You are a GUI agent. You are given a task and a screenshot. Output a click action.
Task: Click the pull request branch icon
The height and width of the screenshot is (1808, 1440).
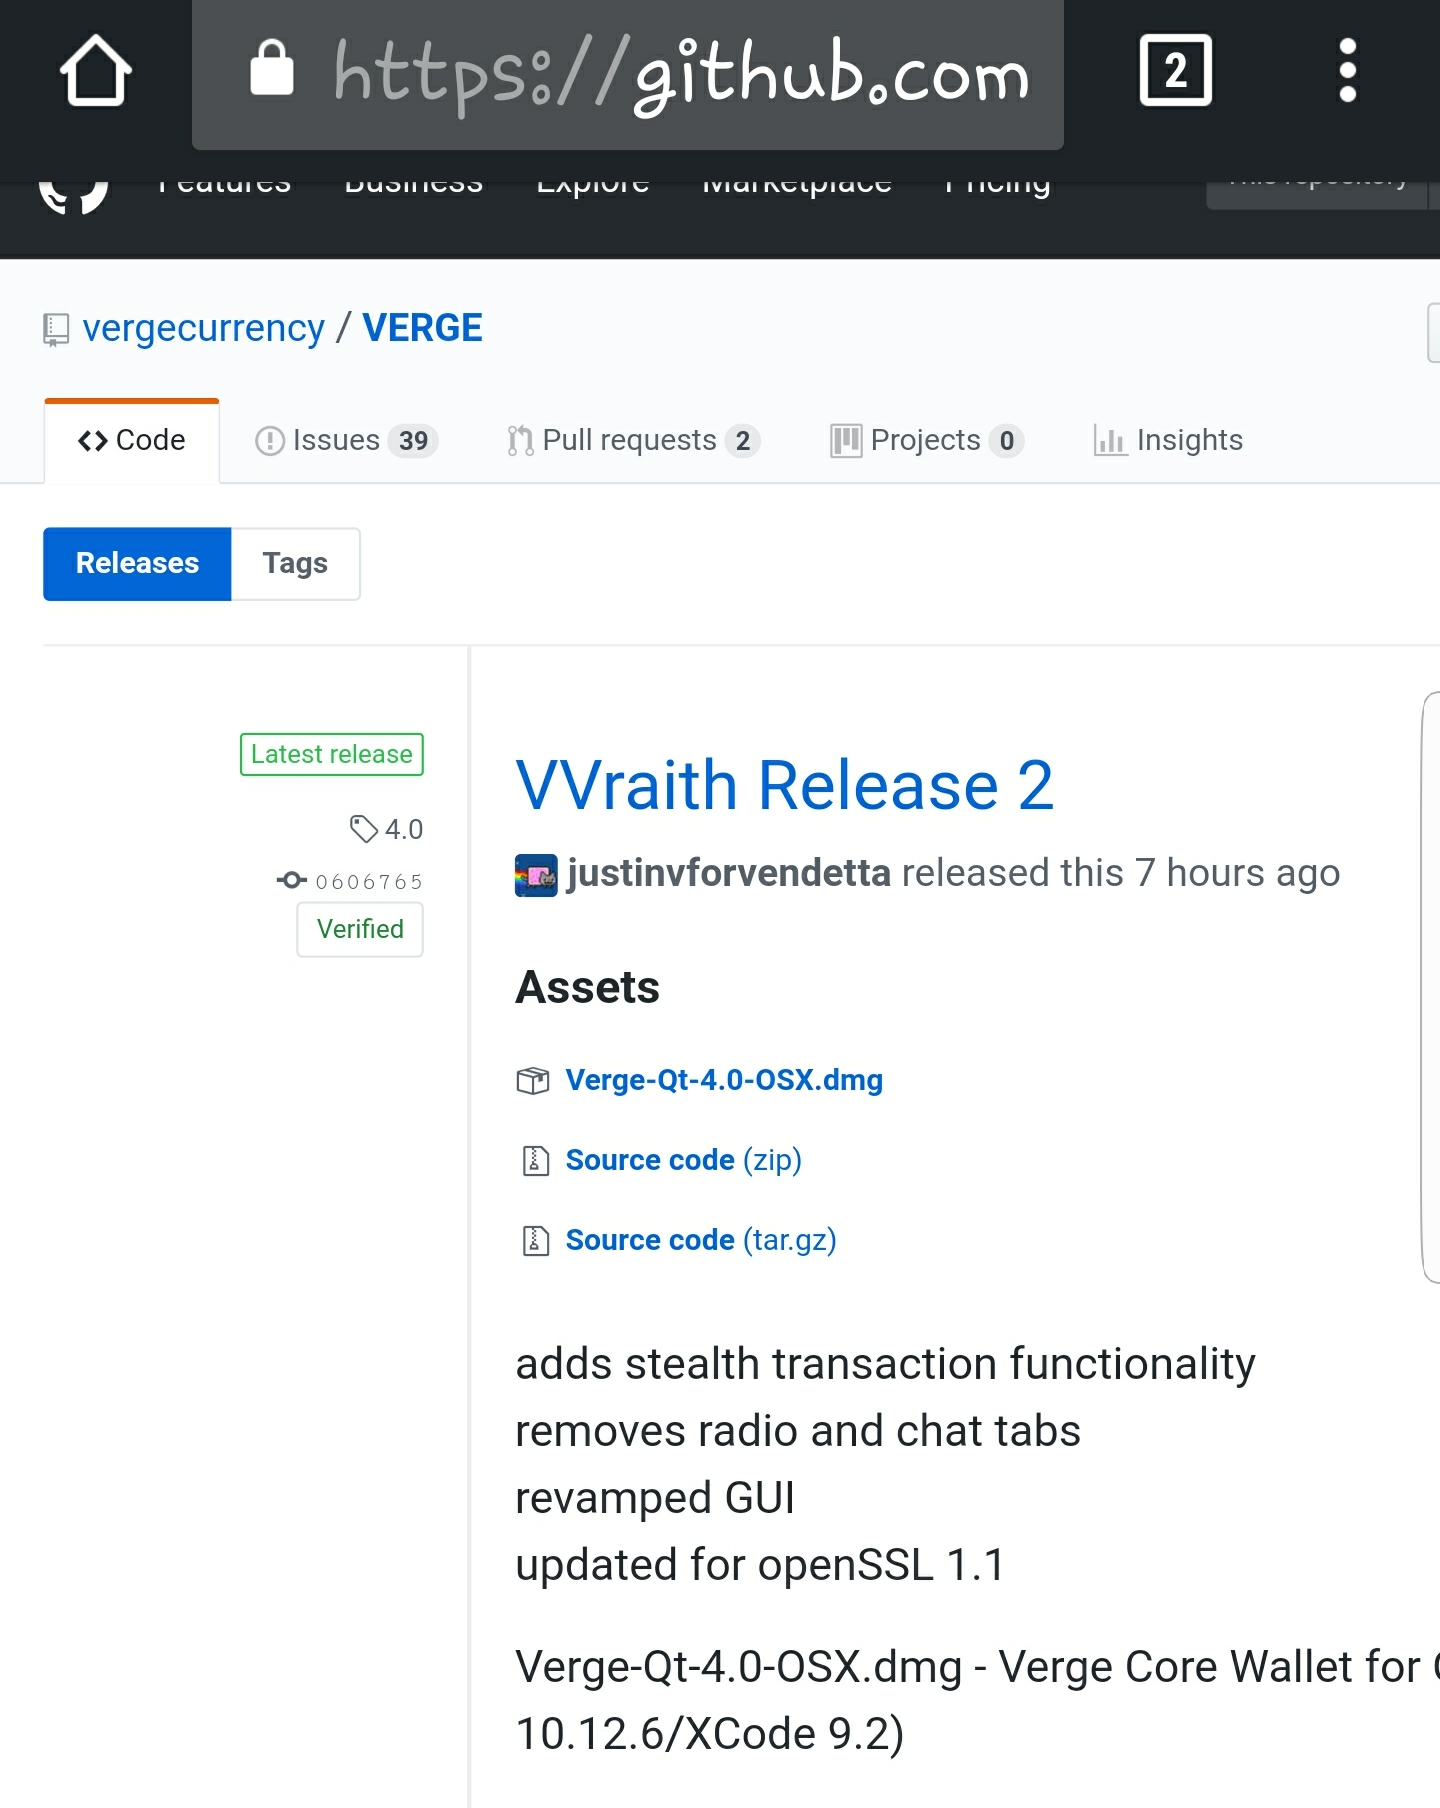[520, 441]
